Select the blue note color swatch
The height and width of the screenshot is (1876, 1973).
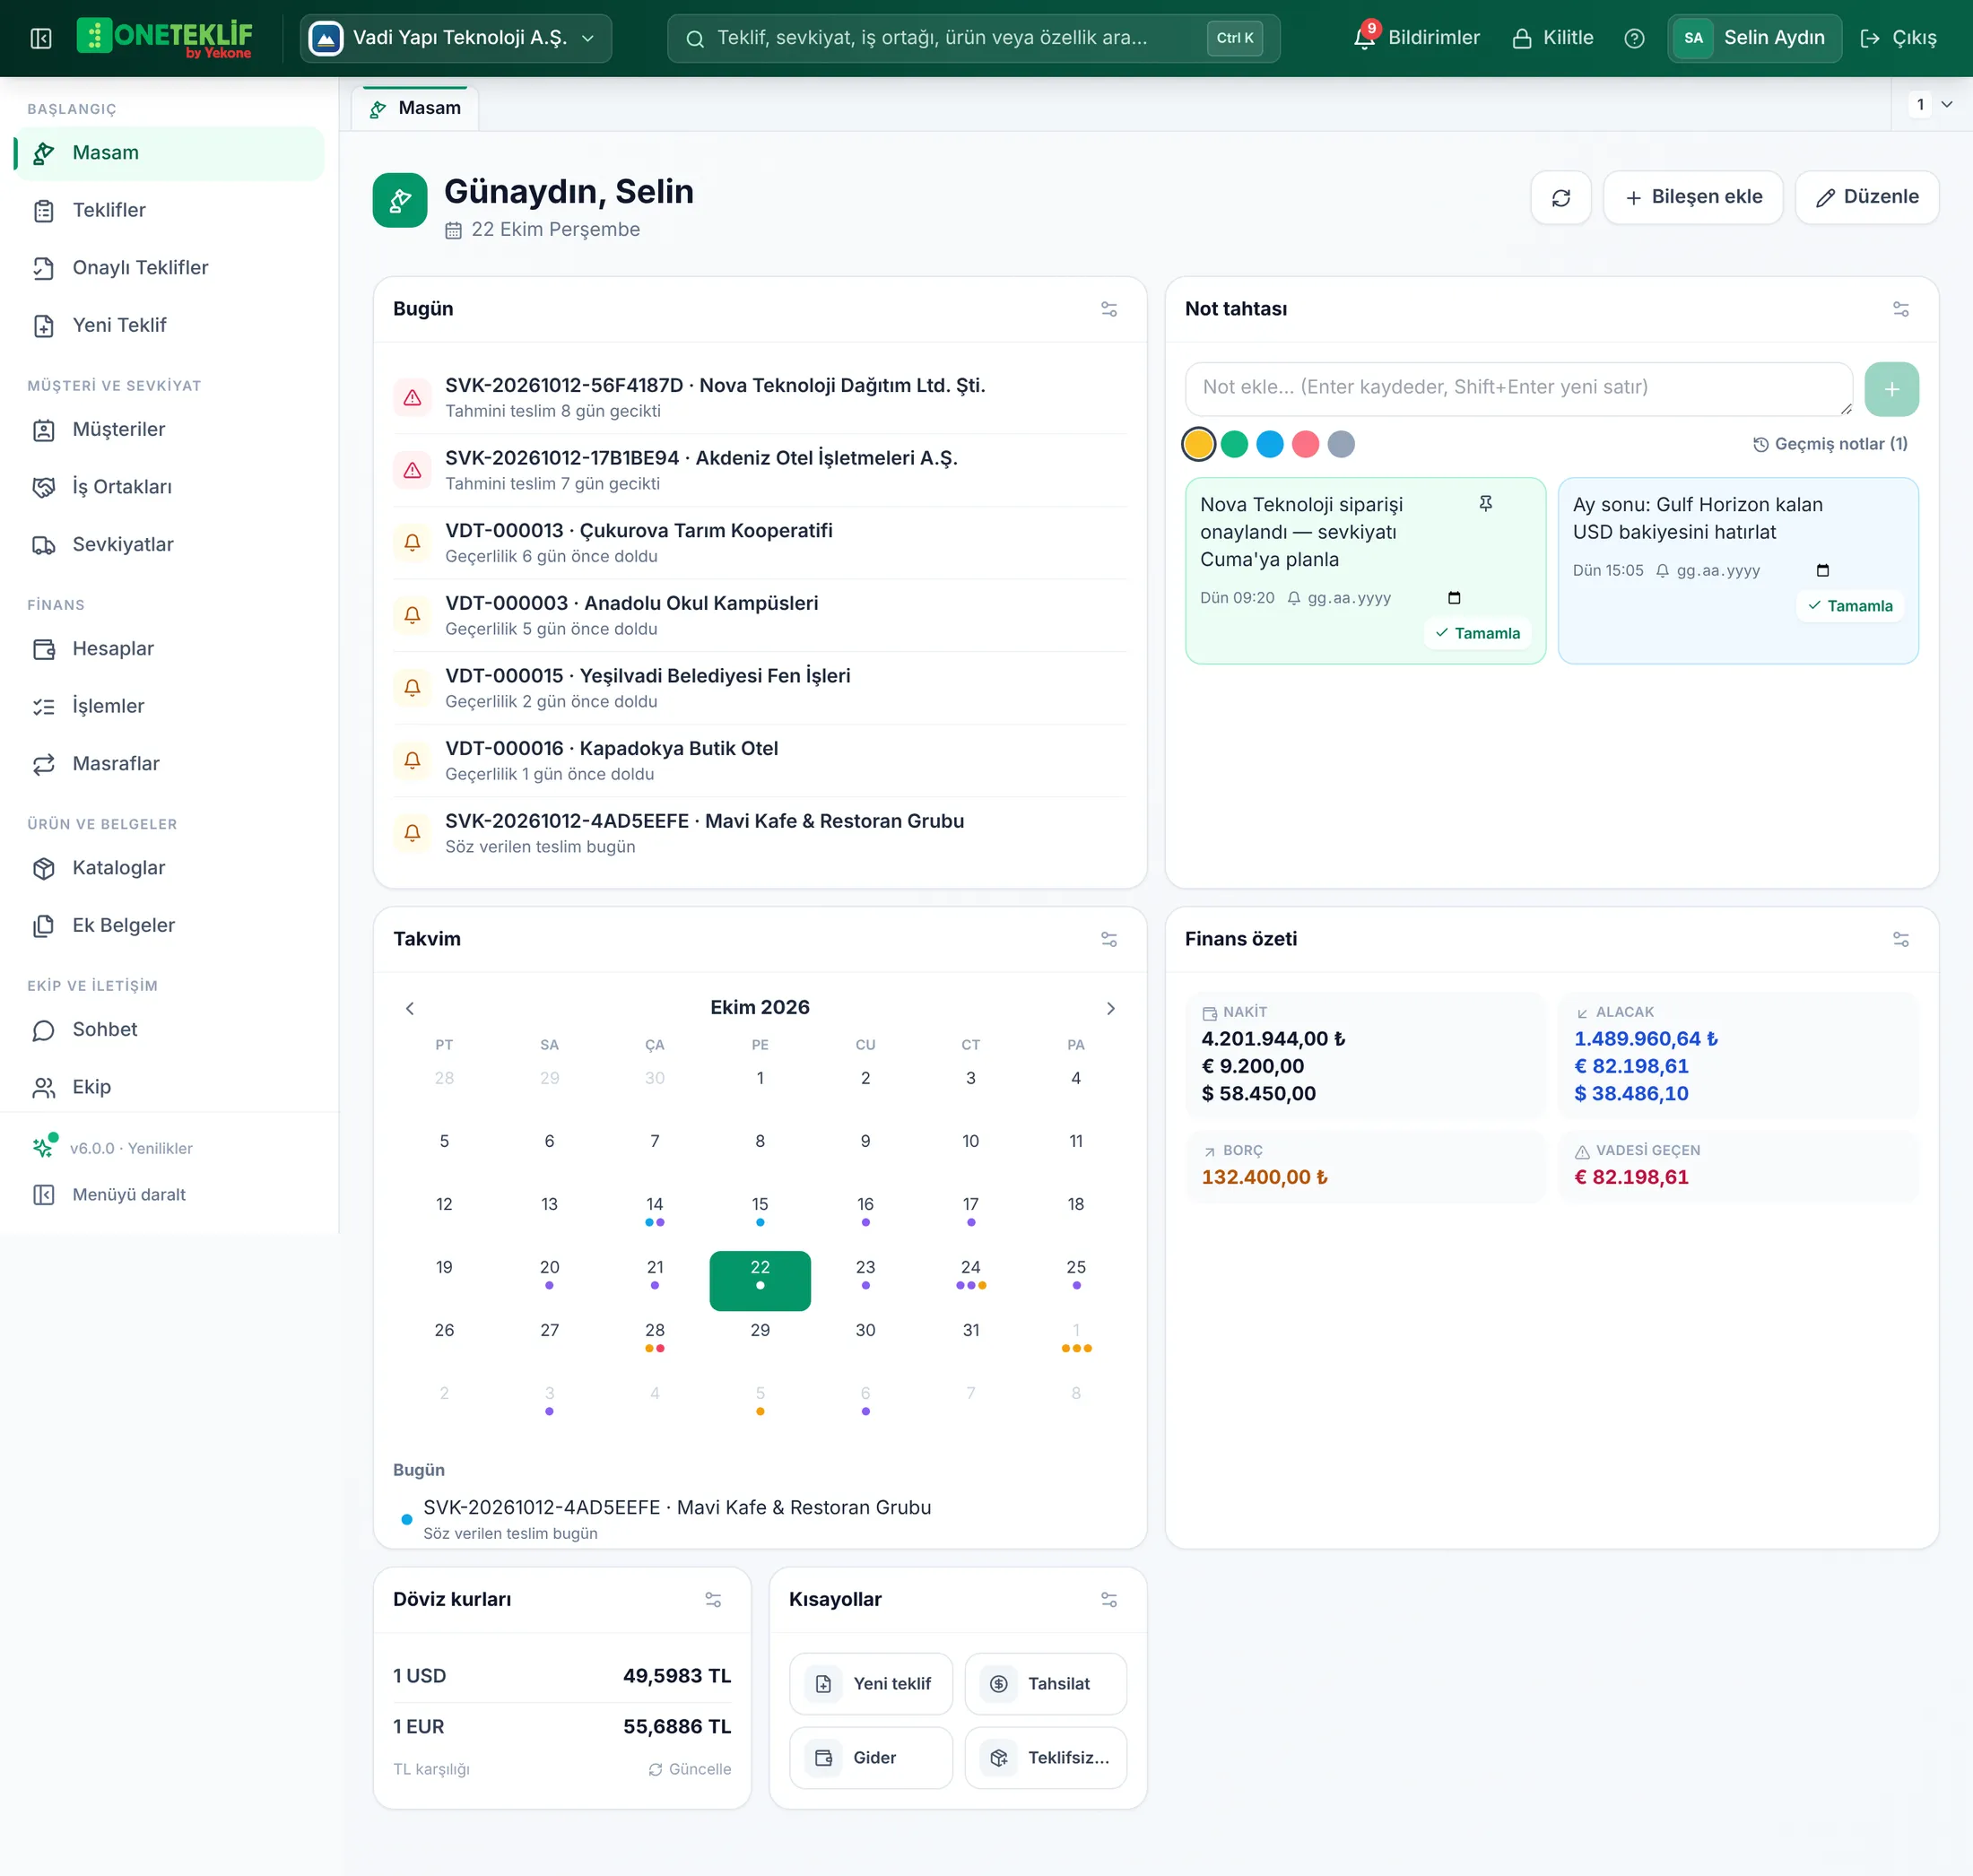(x=1270, y=444)
